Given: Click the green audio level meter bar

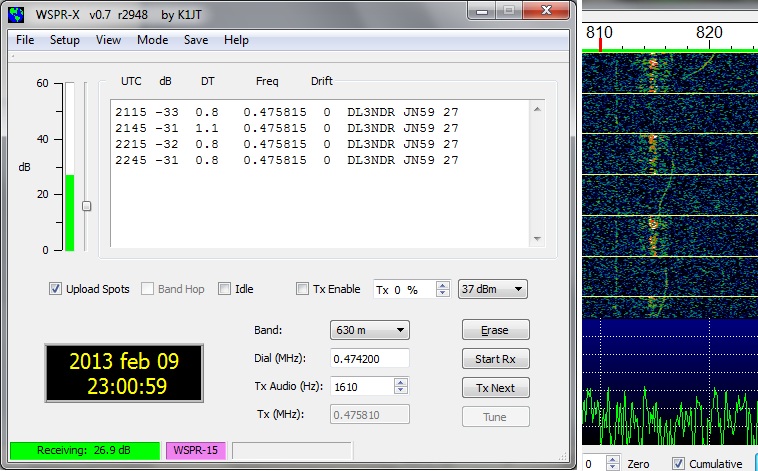Looking at the screenshot, I should click(x=70, y=213).
